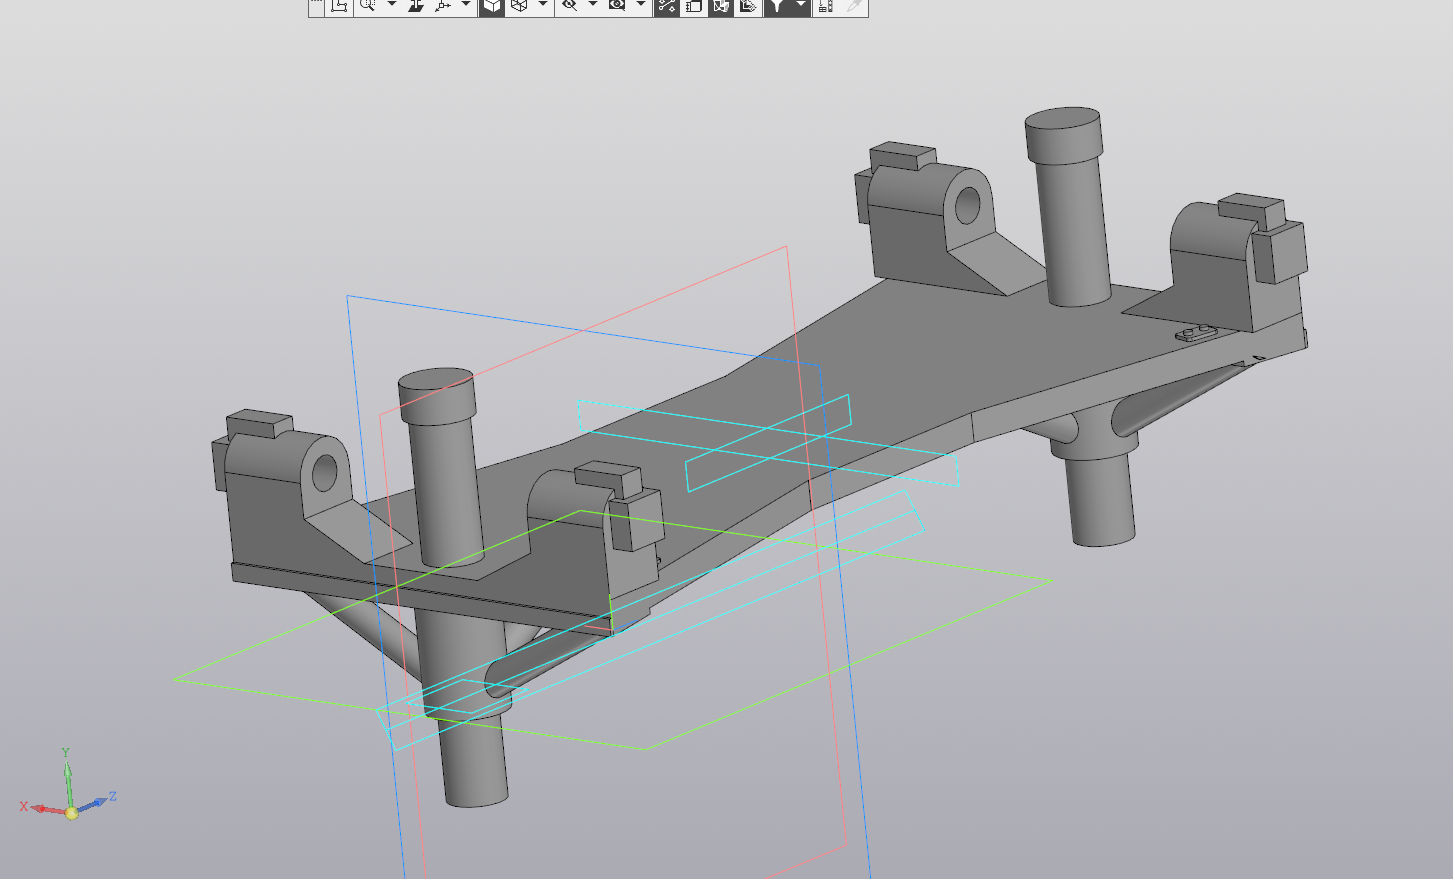Image resolution: width=1455 pixels, height=881 pixels.
Task: Open the dropdown beside wireframe cube icon
Action: (543, 6)
